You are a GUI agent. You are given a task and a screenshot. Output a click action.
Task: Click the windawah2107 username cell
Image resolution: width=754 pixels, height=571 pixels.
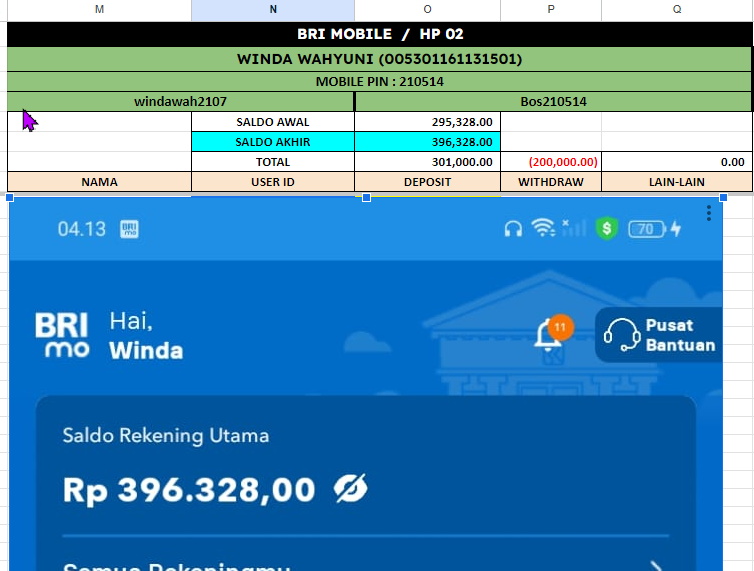click(x=181, y=102)
